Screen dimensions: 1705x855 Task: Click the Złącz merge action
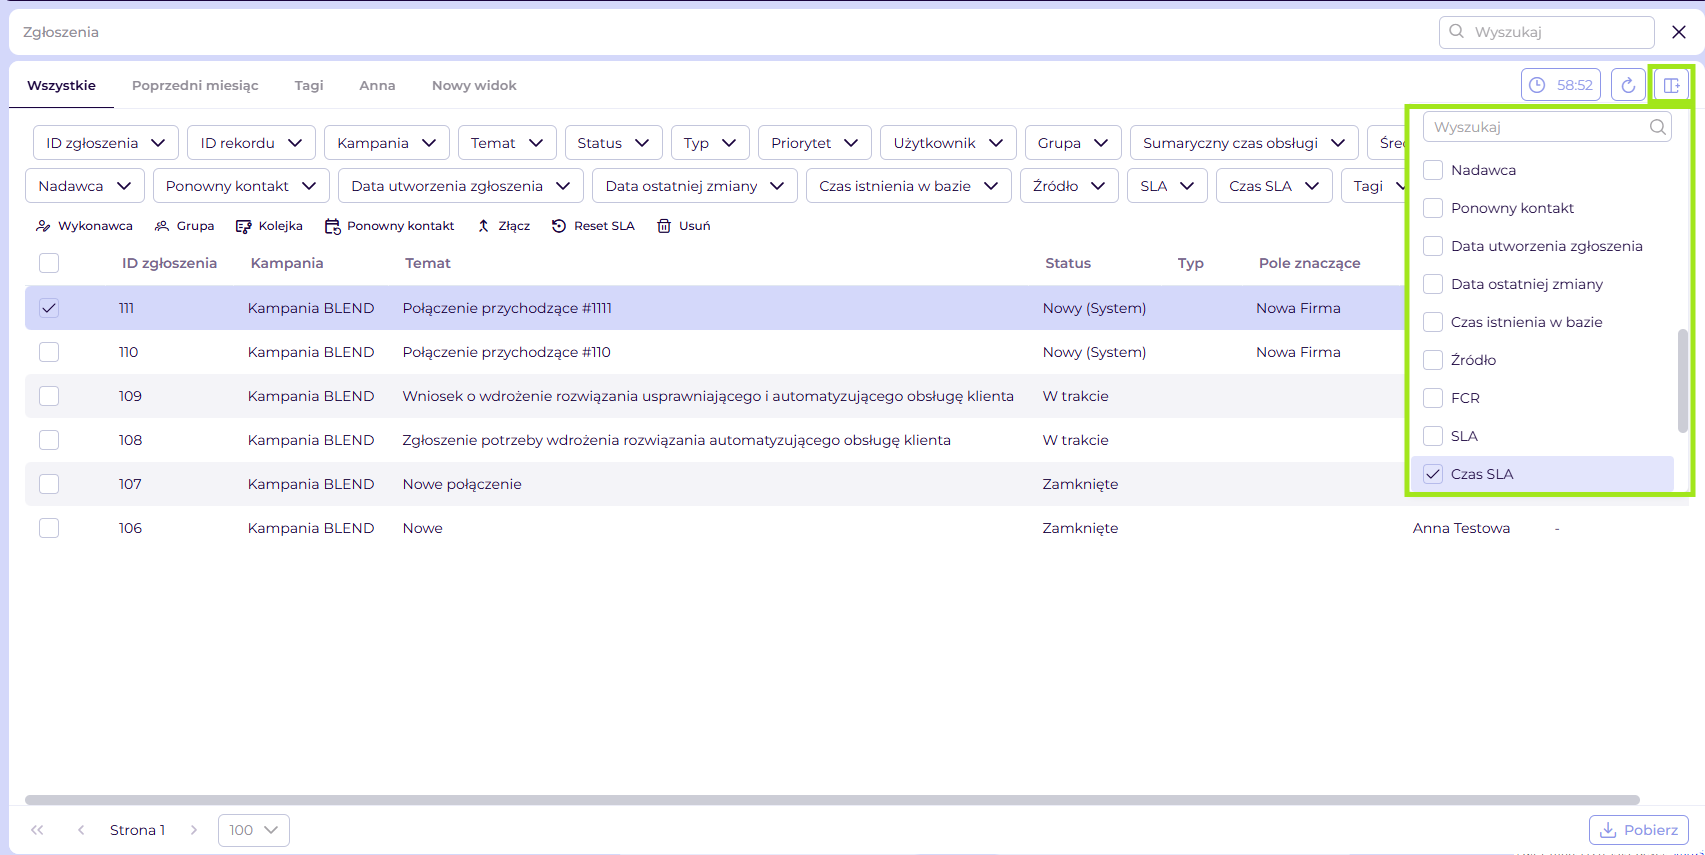(x=503, y=226)
